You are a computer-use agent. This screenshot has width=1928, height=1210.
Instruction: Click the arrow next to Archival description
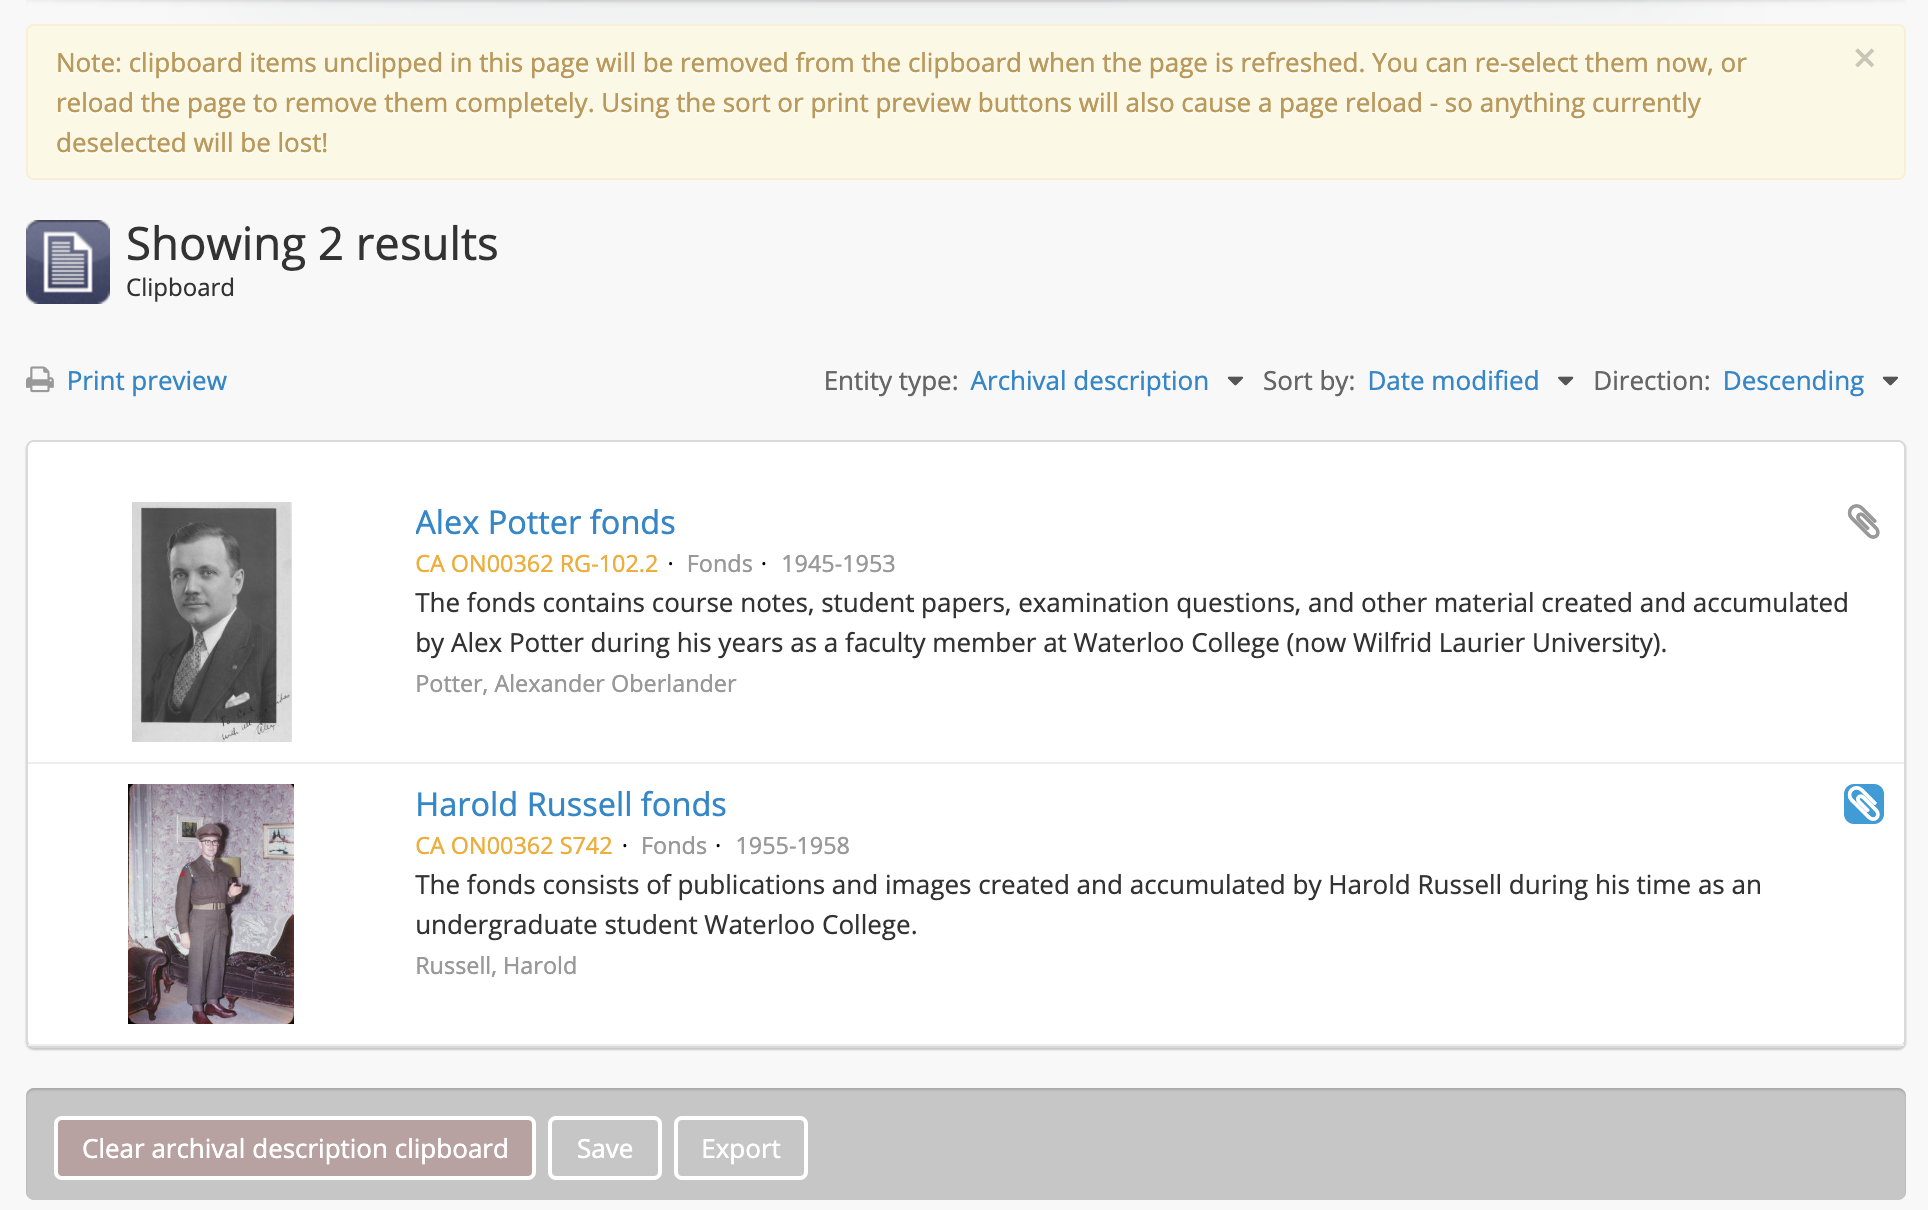[1235, 381]
